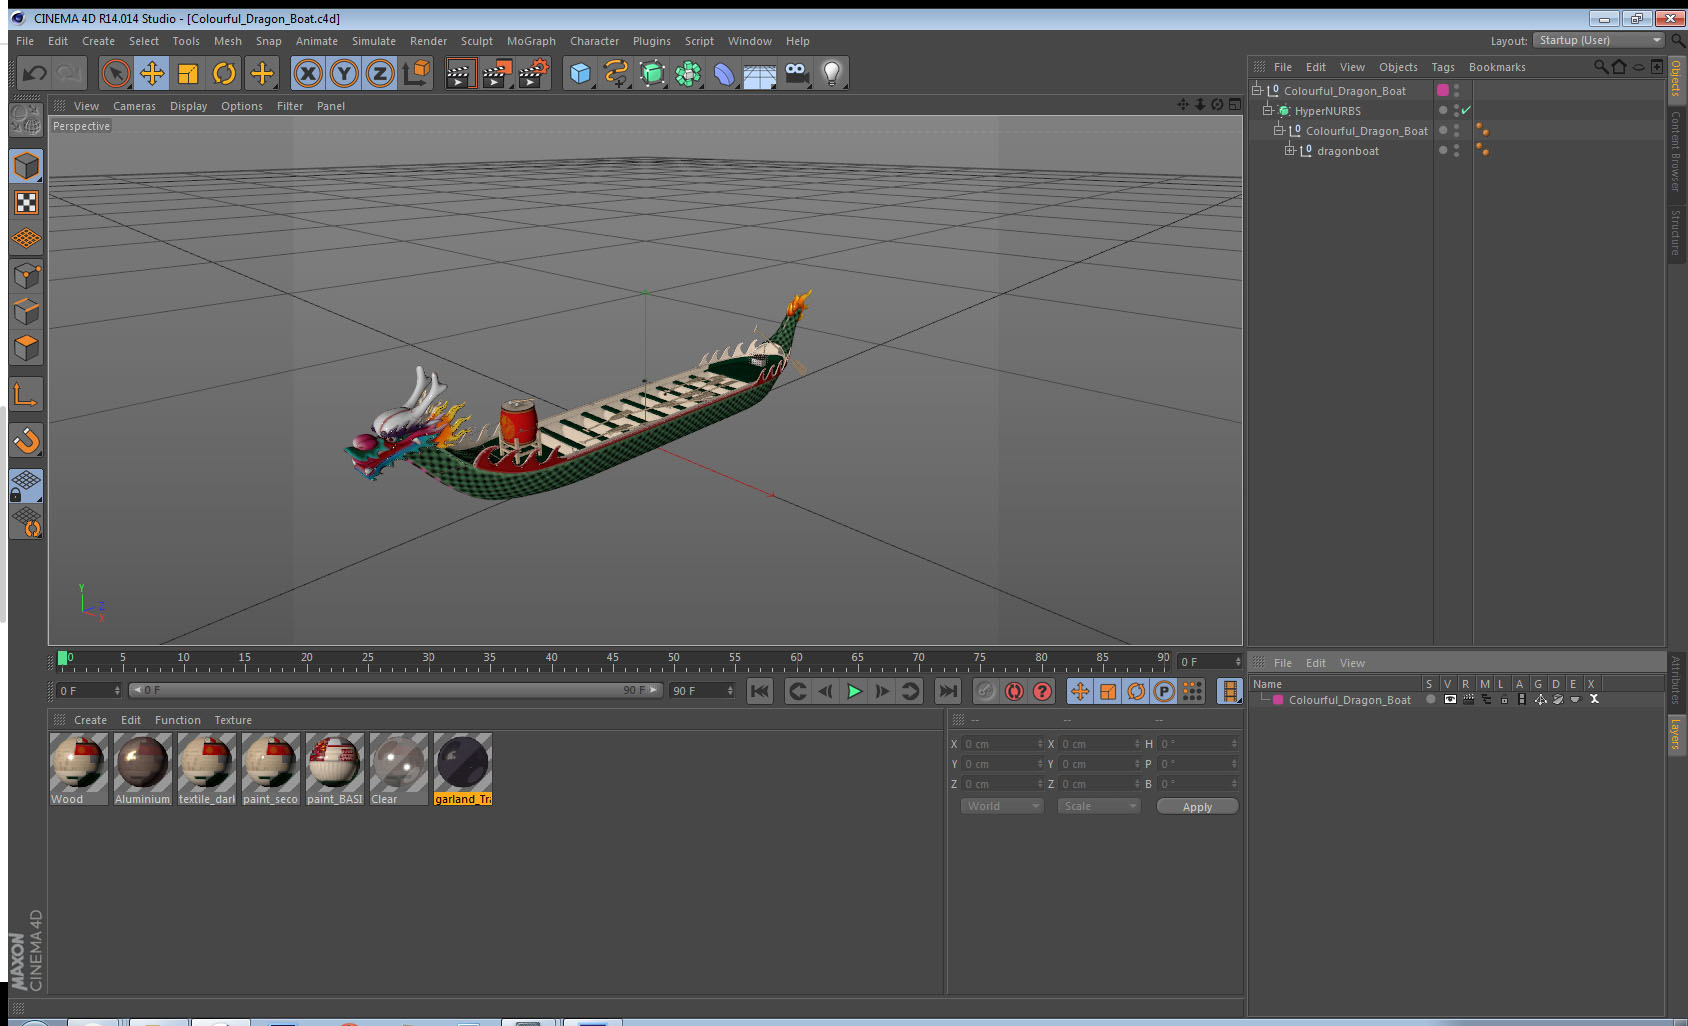Screen dimensions: 1688x1026
Task: Search objects with magnifier icon
Action: pyautogui.click(x=1600, y=67)
